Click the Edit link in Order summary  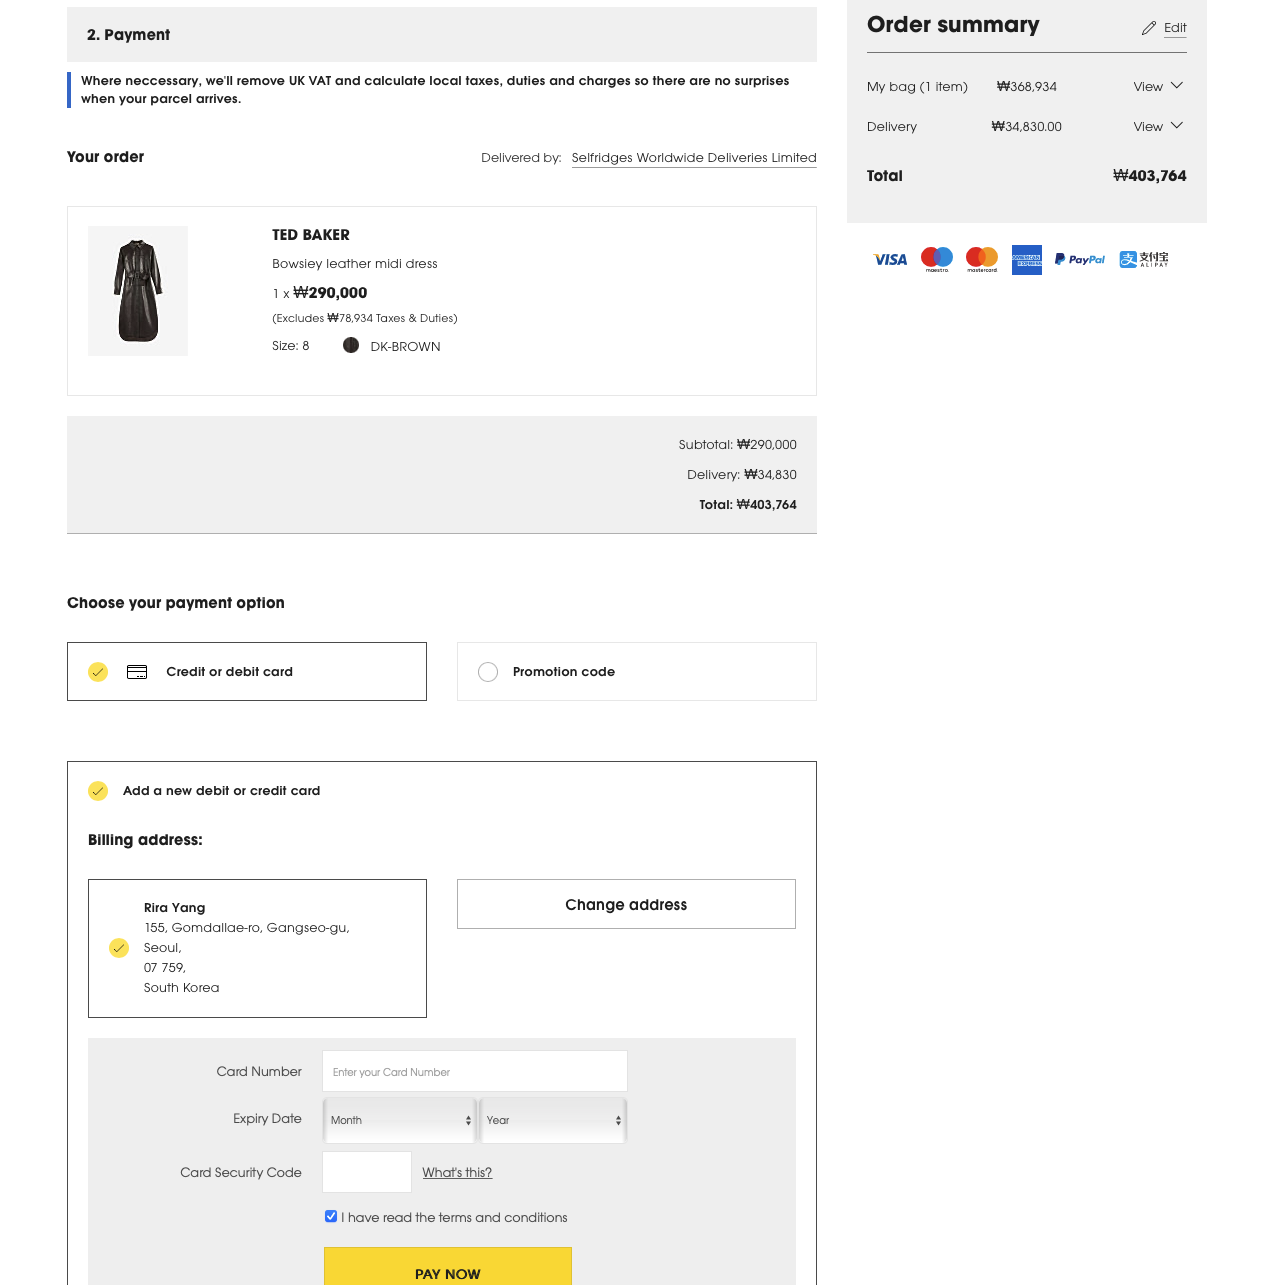click(1175, 28)
